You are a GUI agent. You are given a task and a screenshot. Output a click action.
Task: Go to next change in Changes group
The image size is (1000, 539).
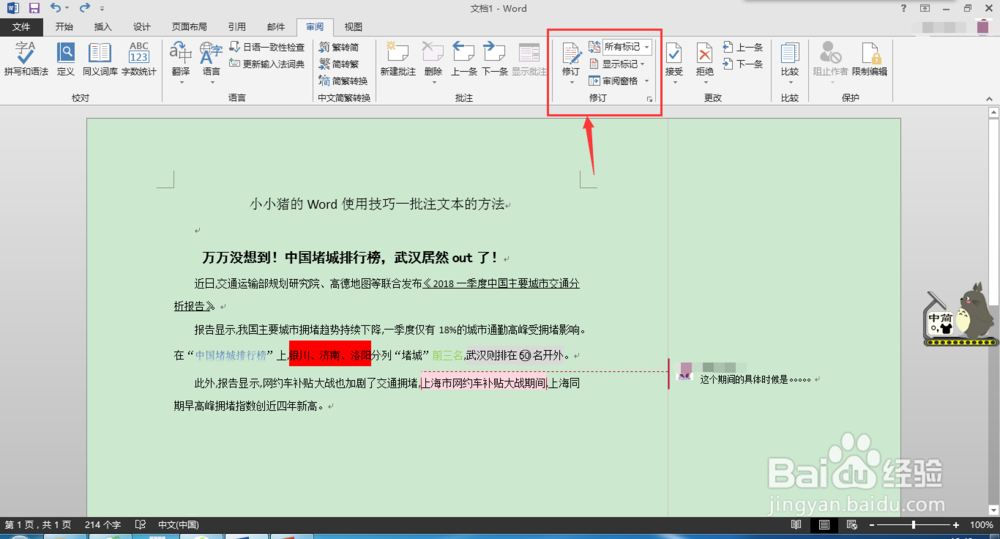click(x=743, y=64)
